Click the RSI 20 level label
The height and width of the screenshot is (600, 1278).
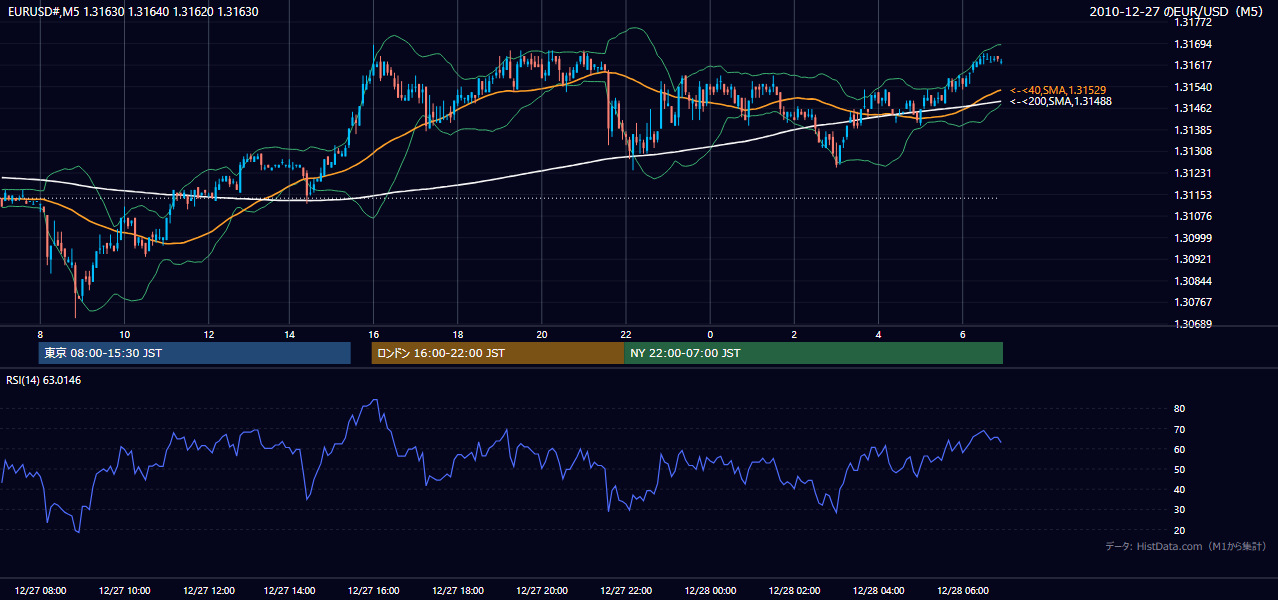[1179, 530]
